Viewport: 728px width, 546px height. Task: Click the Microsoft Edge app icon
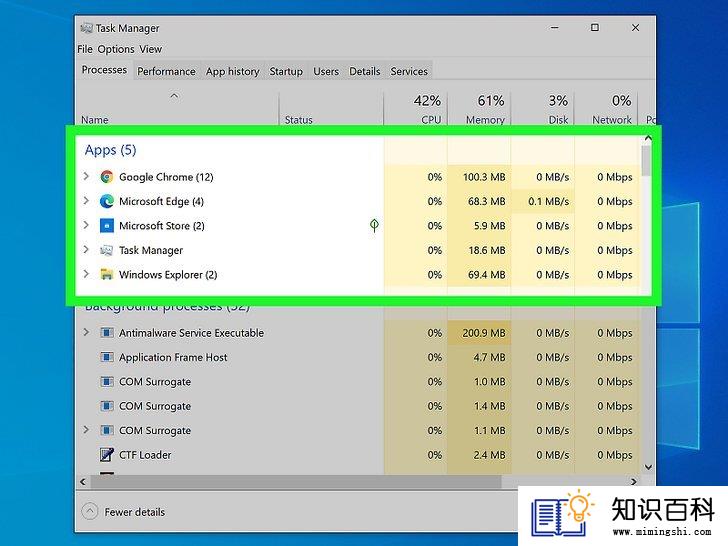tap(107, 201)
